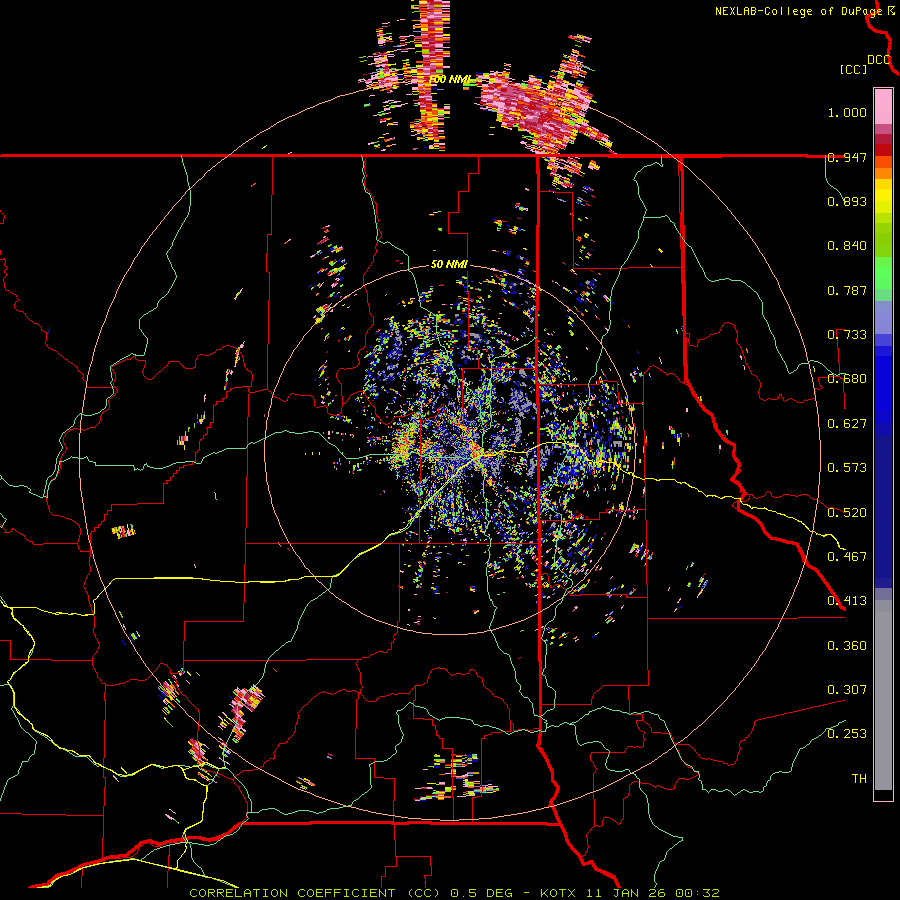This screenshot has height=900, width=900.
Task: Click the TH label on the legend
Action: click(859, 779)
